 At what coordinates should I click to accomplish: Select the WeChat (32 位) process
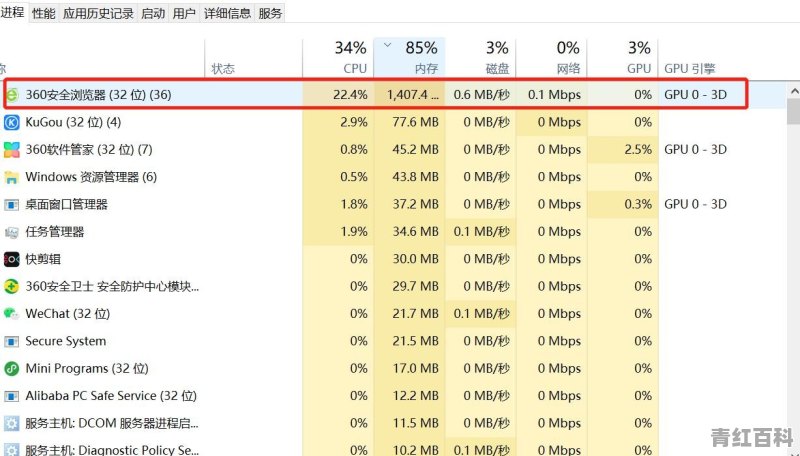(68, 314)
